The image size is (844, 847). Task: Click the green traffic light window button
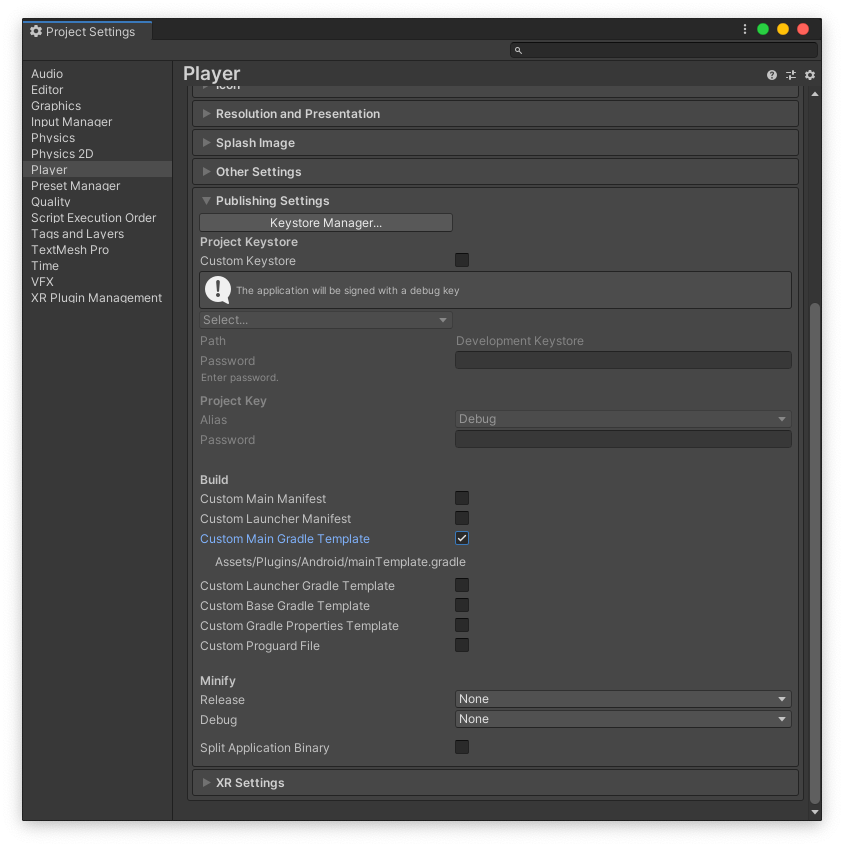(762, 29)
